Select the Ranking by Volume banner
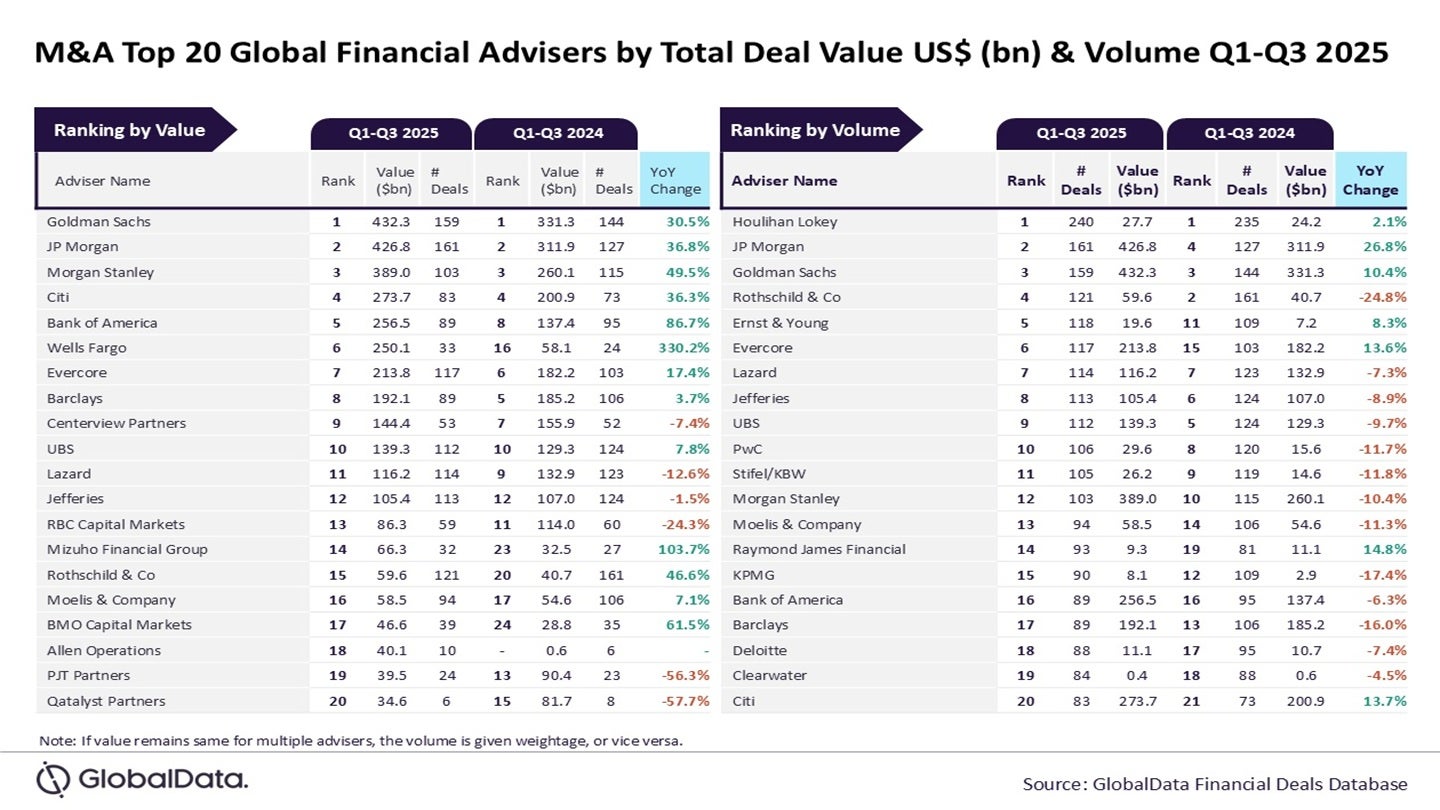Image resolution: width=1440 pixels, height=810 pixels. click(815, 130)
